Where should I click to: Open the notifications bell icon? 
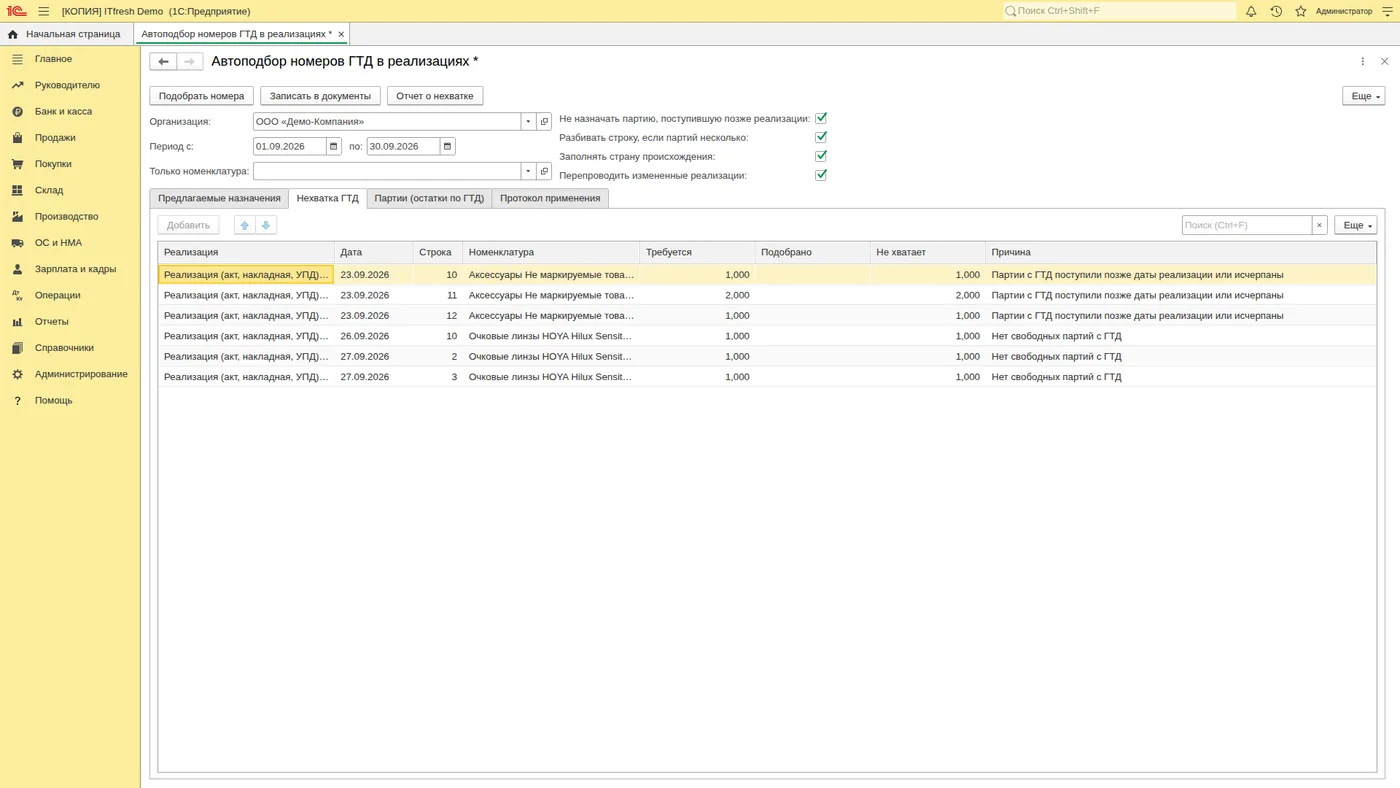(1251, 11)
